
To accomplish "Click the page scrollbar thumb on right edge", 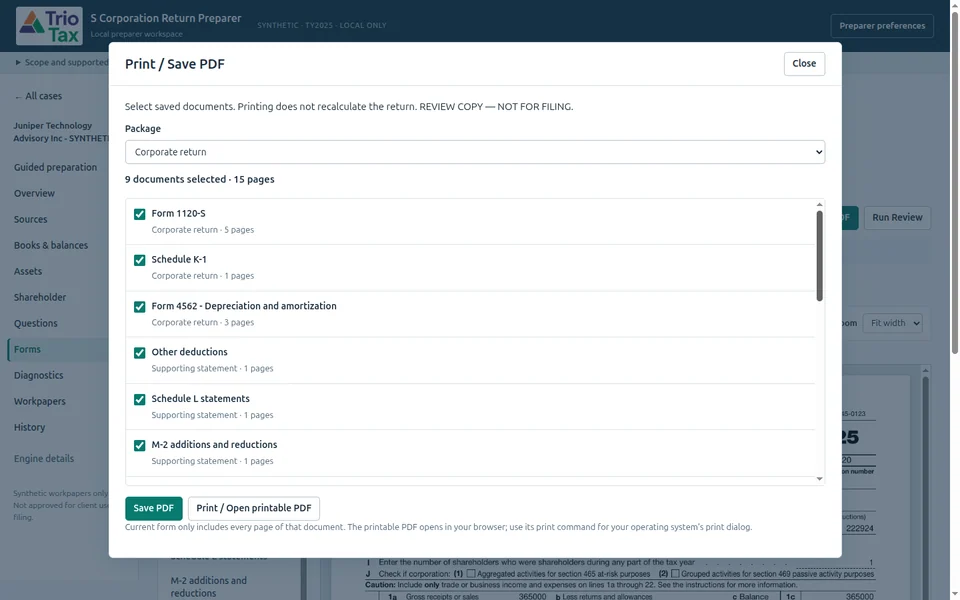I will click(x=954, y=182).
